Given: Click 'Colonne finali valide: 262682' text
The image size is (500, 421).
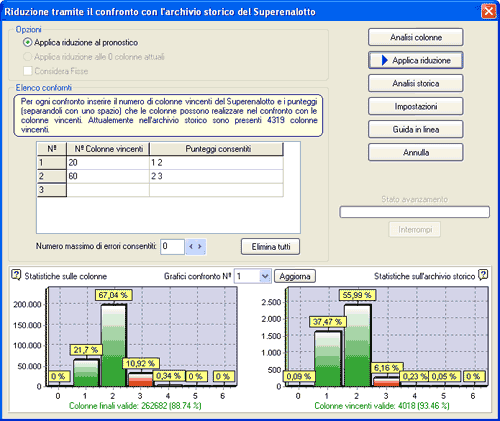Looking at the screenshot, I should [x=135, y=406].
